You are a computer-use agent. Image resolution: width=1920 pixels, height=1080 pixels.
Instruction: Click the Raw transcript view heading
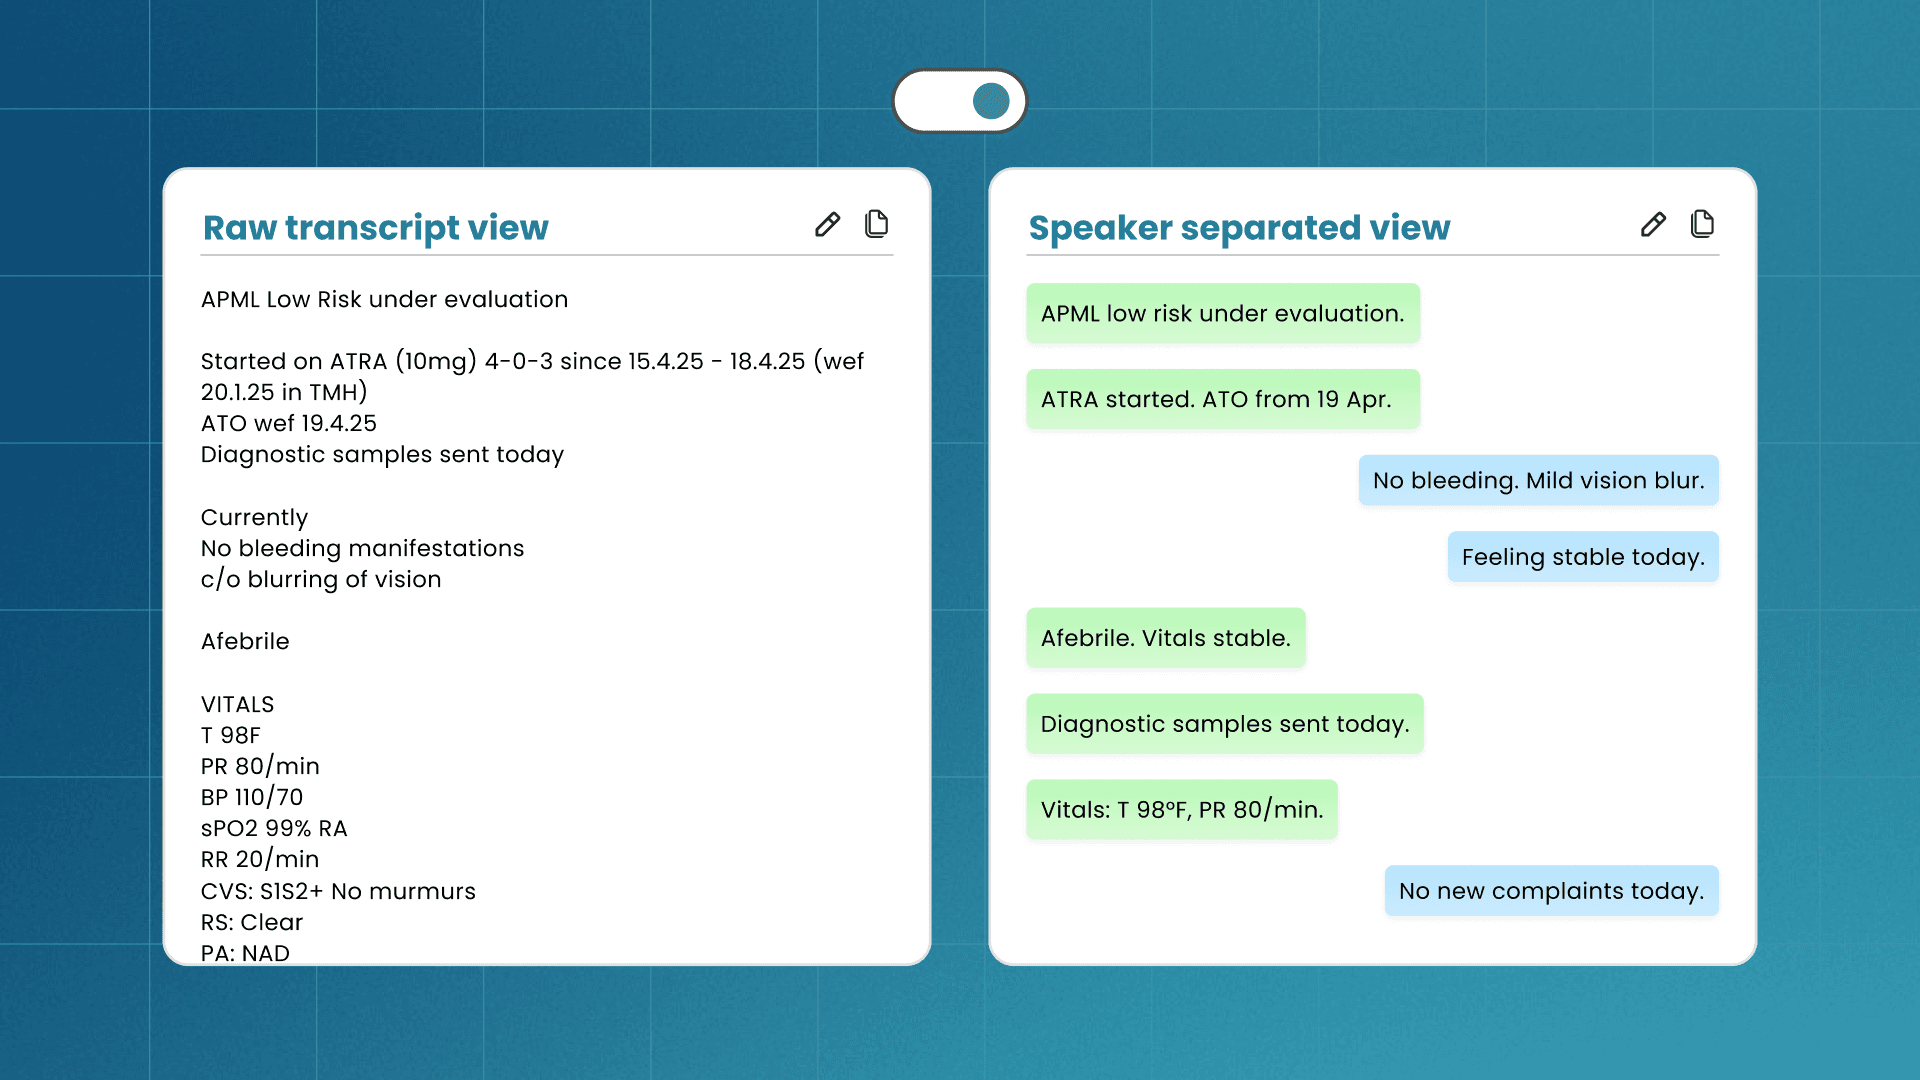click(375, 228)
